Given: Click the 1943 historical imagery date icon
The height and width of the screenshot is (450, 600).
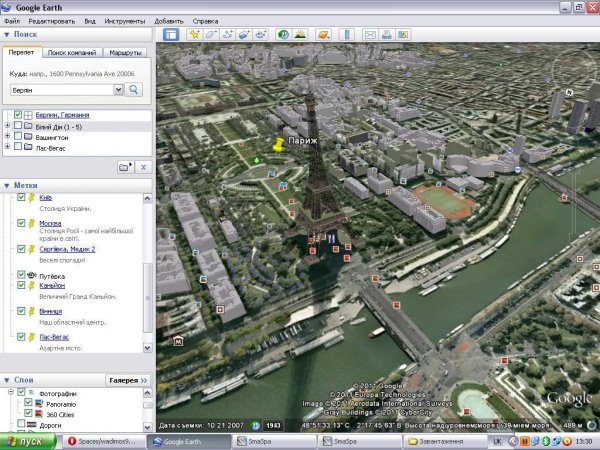Looking at the screenshot, I should point(273,425).
